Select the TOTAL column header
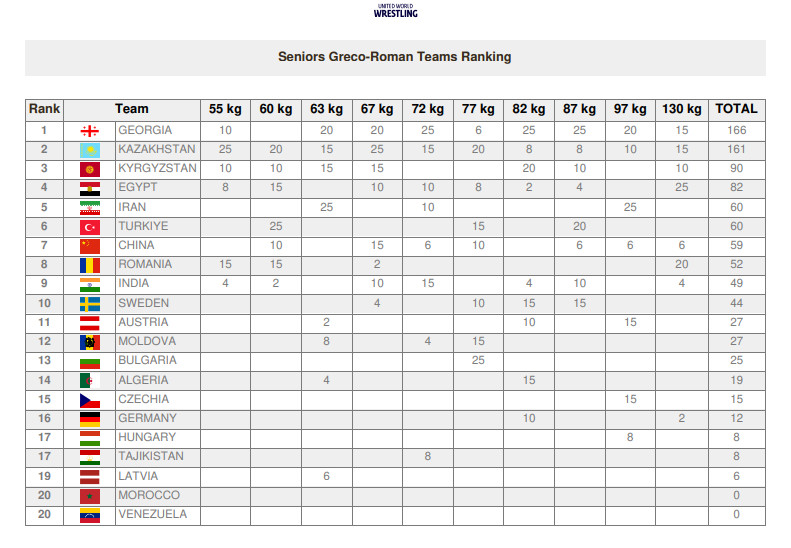Screen dimensions: 791x548 [x=736, y=109]
